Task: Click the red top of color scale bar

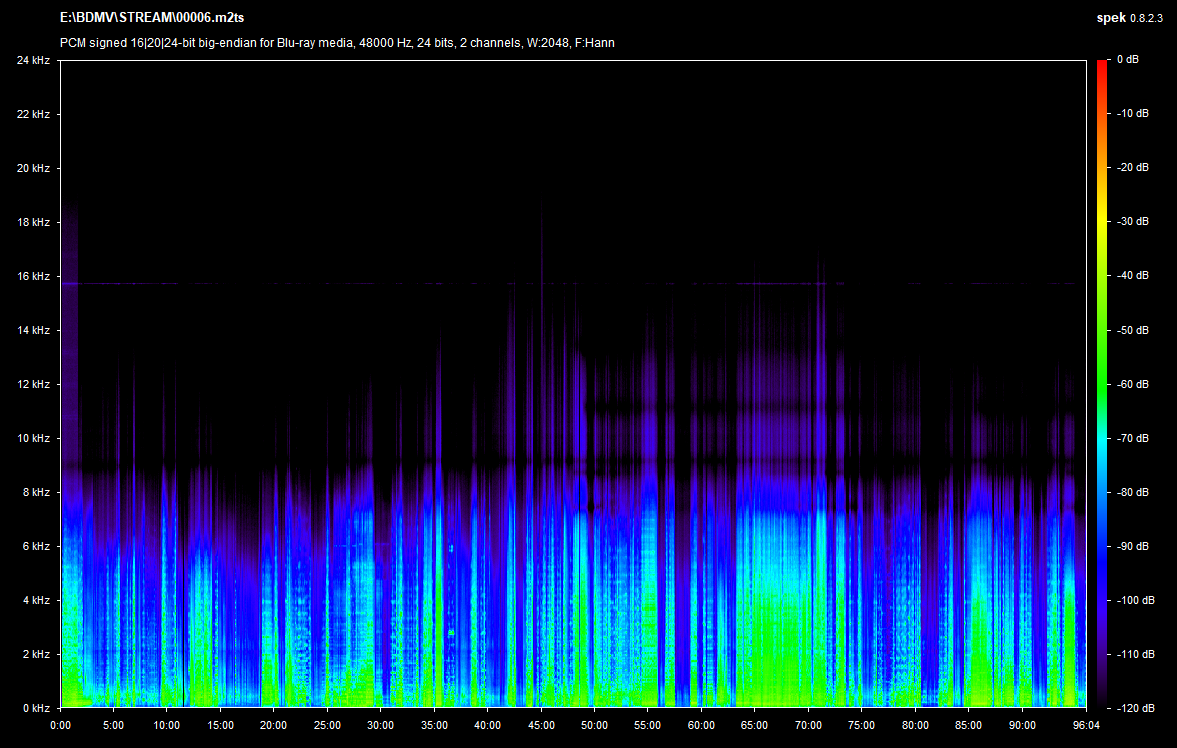Action: pos(1102,66)
